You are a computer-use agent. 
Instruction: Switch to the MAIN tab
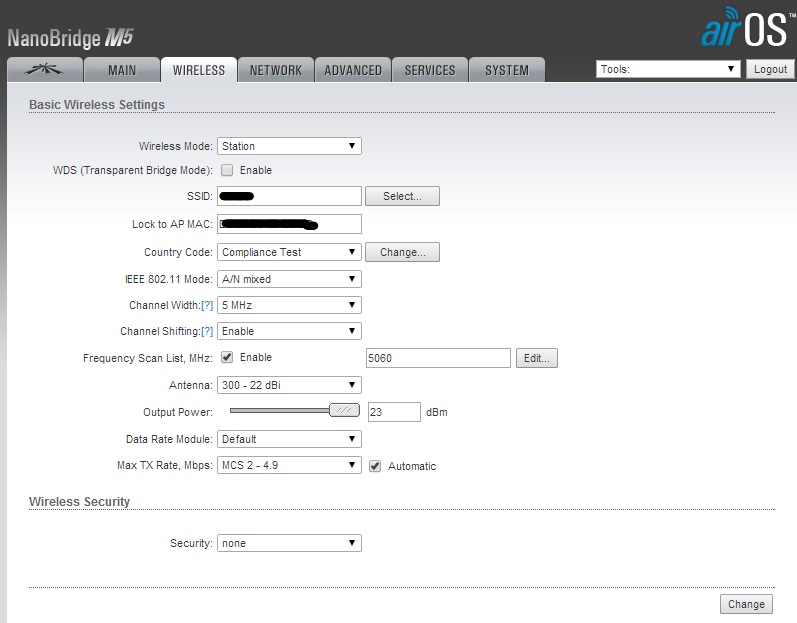[122, 70]
